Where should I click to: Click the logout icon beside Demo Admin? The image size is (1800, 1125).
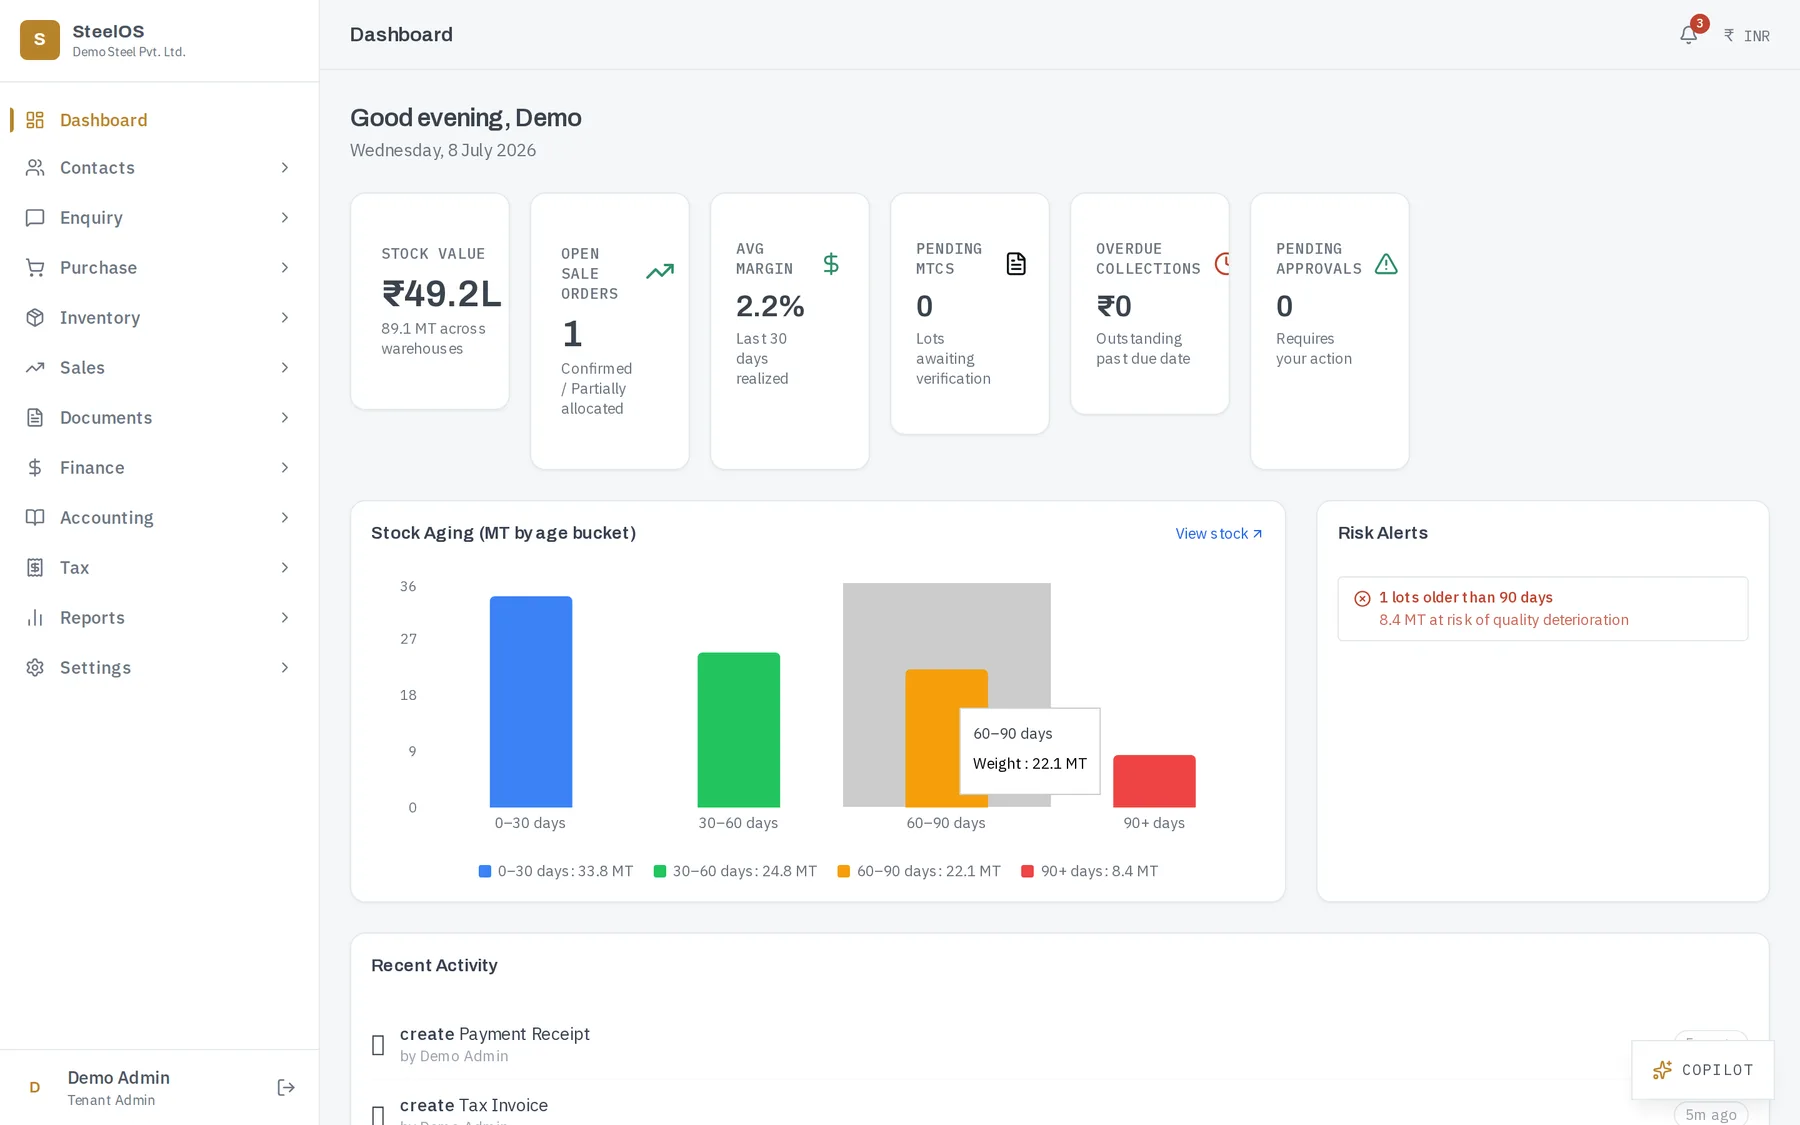coord(286,1088)
